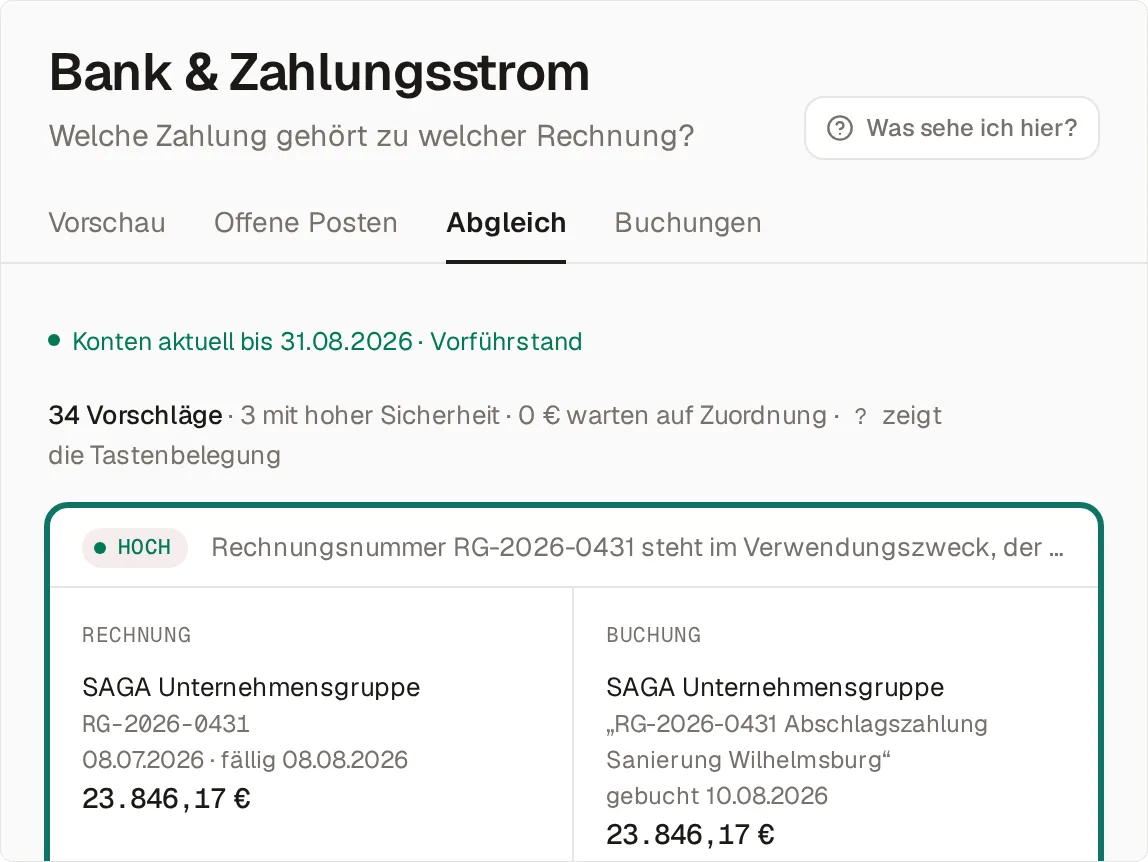This screenshot has width=1148, height=862.
Task: Go to the Buchungen tab
Action: click(687, 223)
